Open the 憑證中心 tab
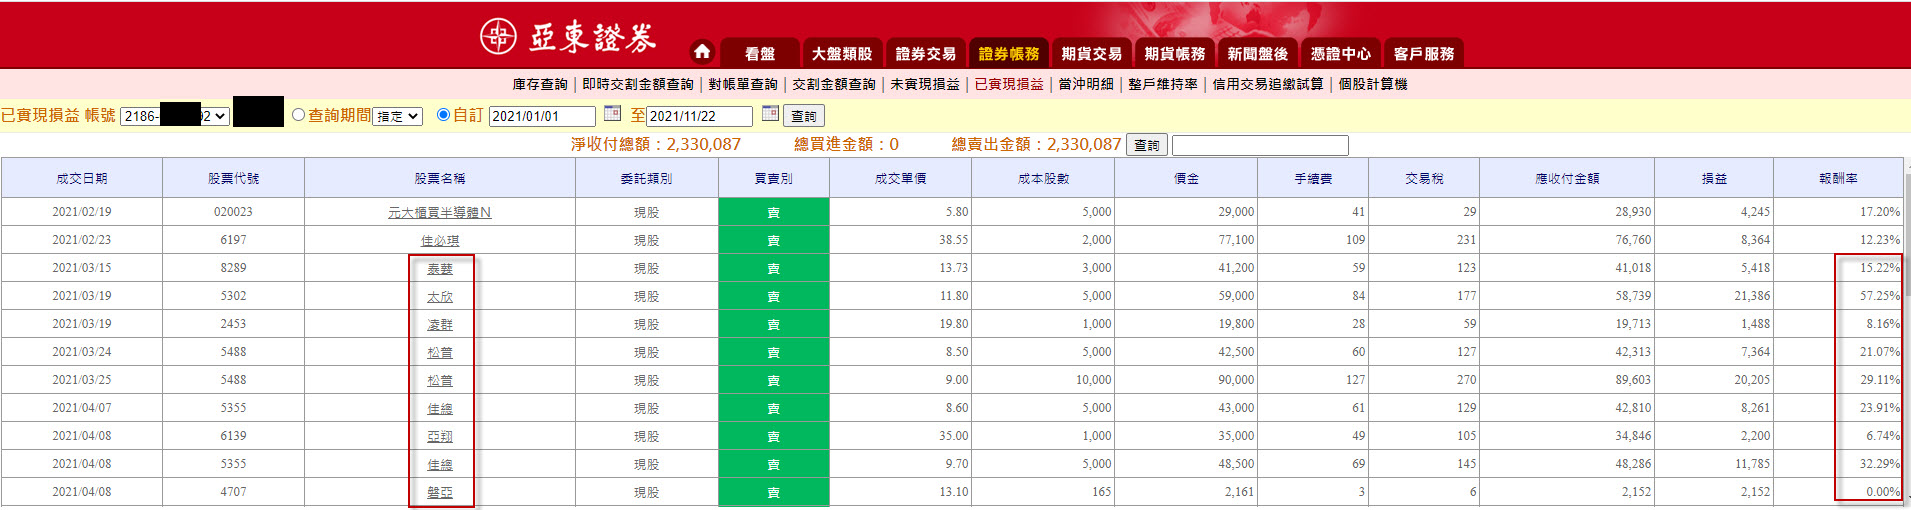Viewport: 1911px width, 510px height. click(1340, 53)
